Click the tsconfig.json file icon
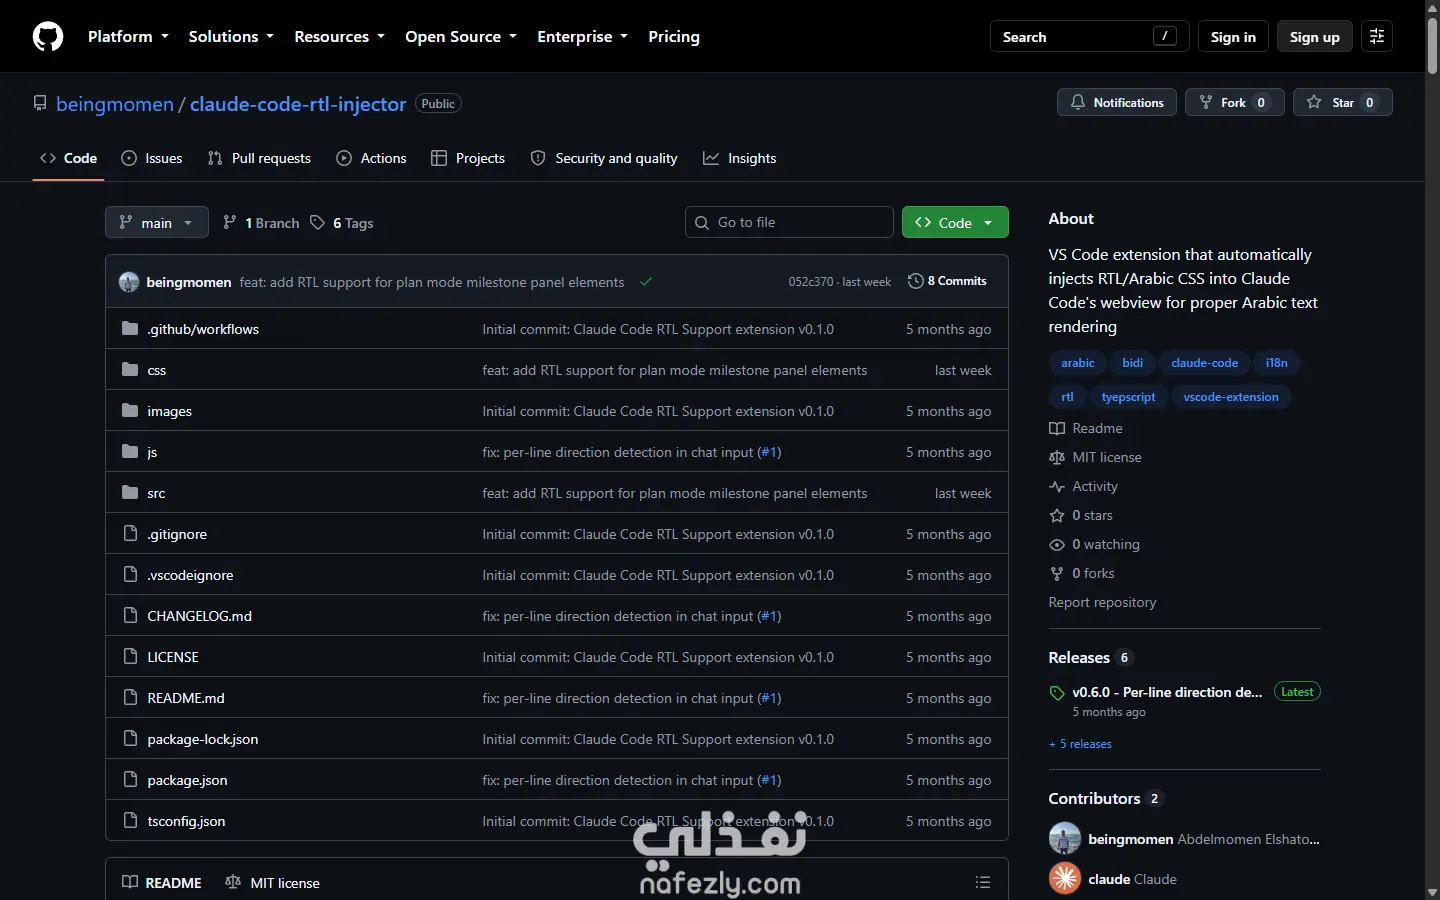 coord(130,821)
